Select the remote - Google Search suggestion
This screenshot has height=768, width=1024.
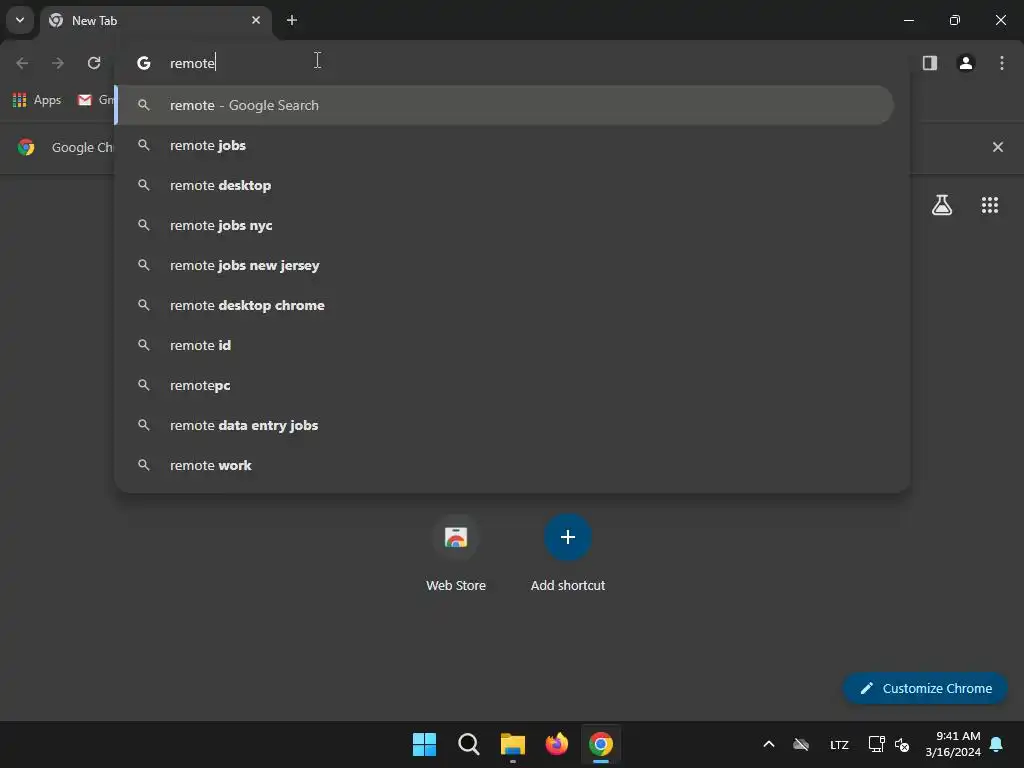click(504, 105)
